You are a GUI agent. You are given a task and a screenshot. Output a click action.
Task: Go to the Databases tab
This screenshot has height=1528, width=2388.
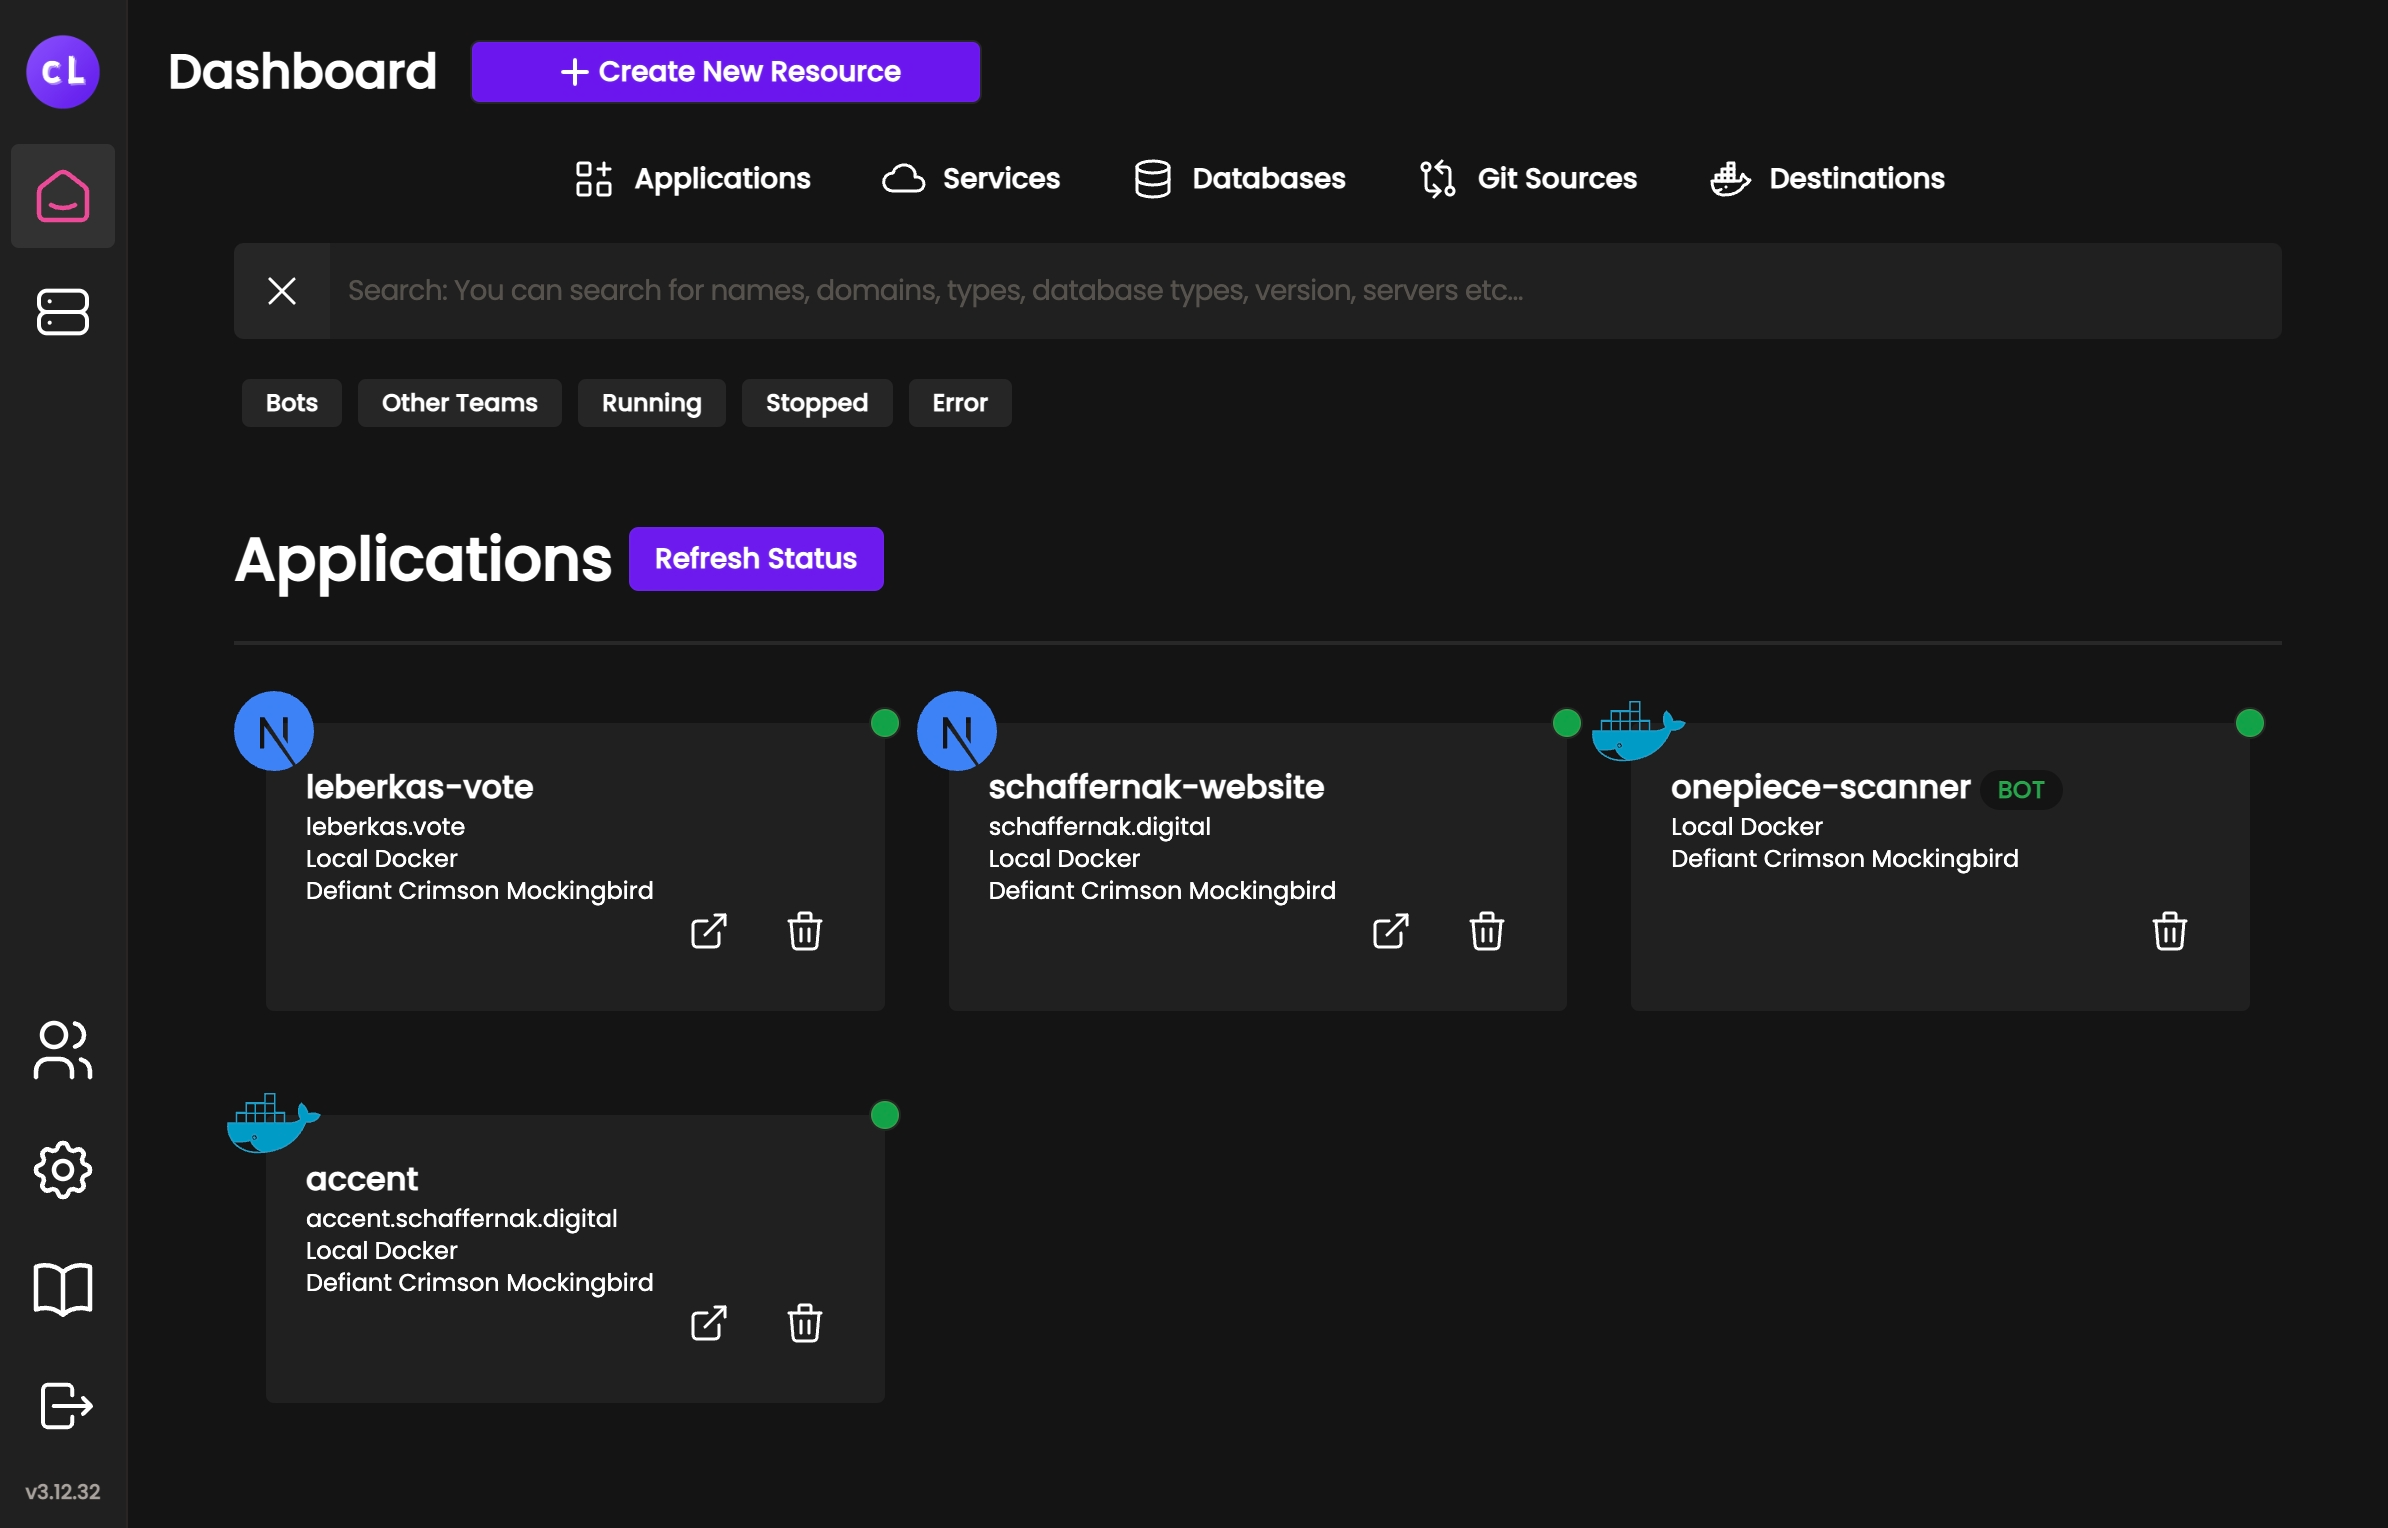1240,179
